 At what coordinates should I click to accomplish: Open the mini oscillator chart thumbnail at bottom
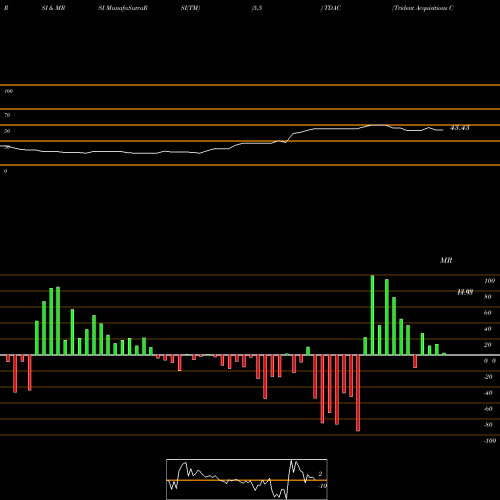coord(247,479)
